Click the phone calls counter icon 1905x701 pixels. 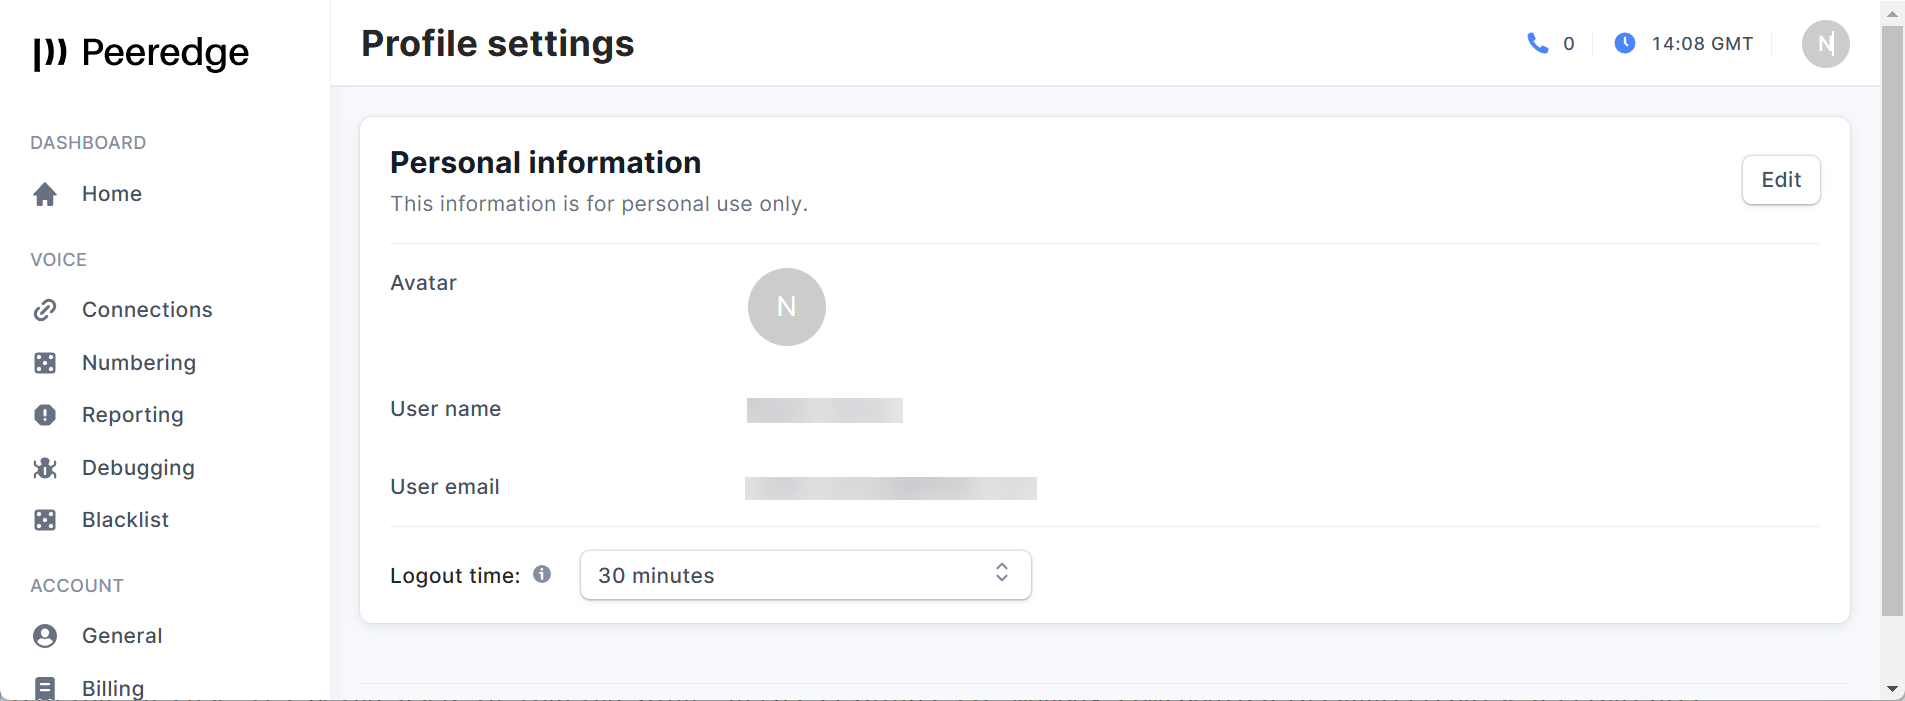[1537, 43]
